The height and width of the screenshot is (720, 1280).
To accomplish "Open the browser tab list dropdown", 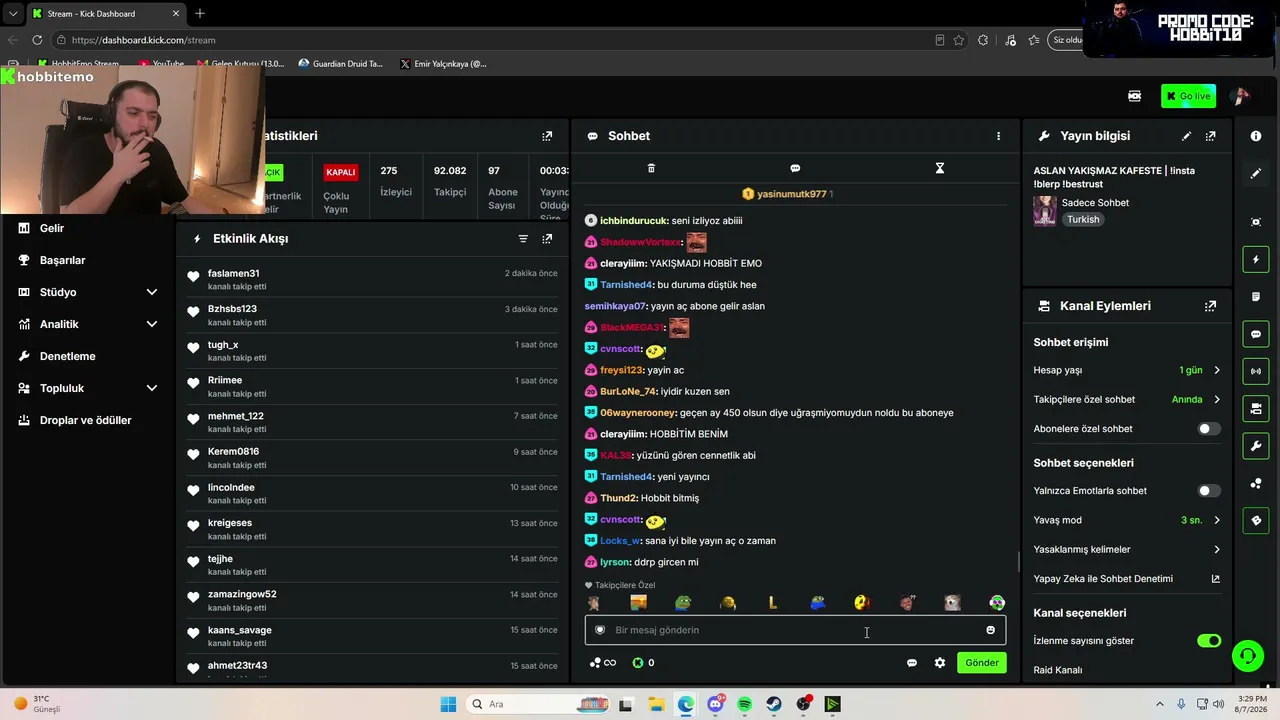I will coord(13,14).
